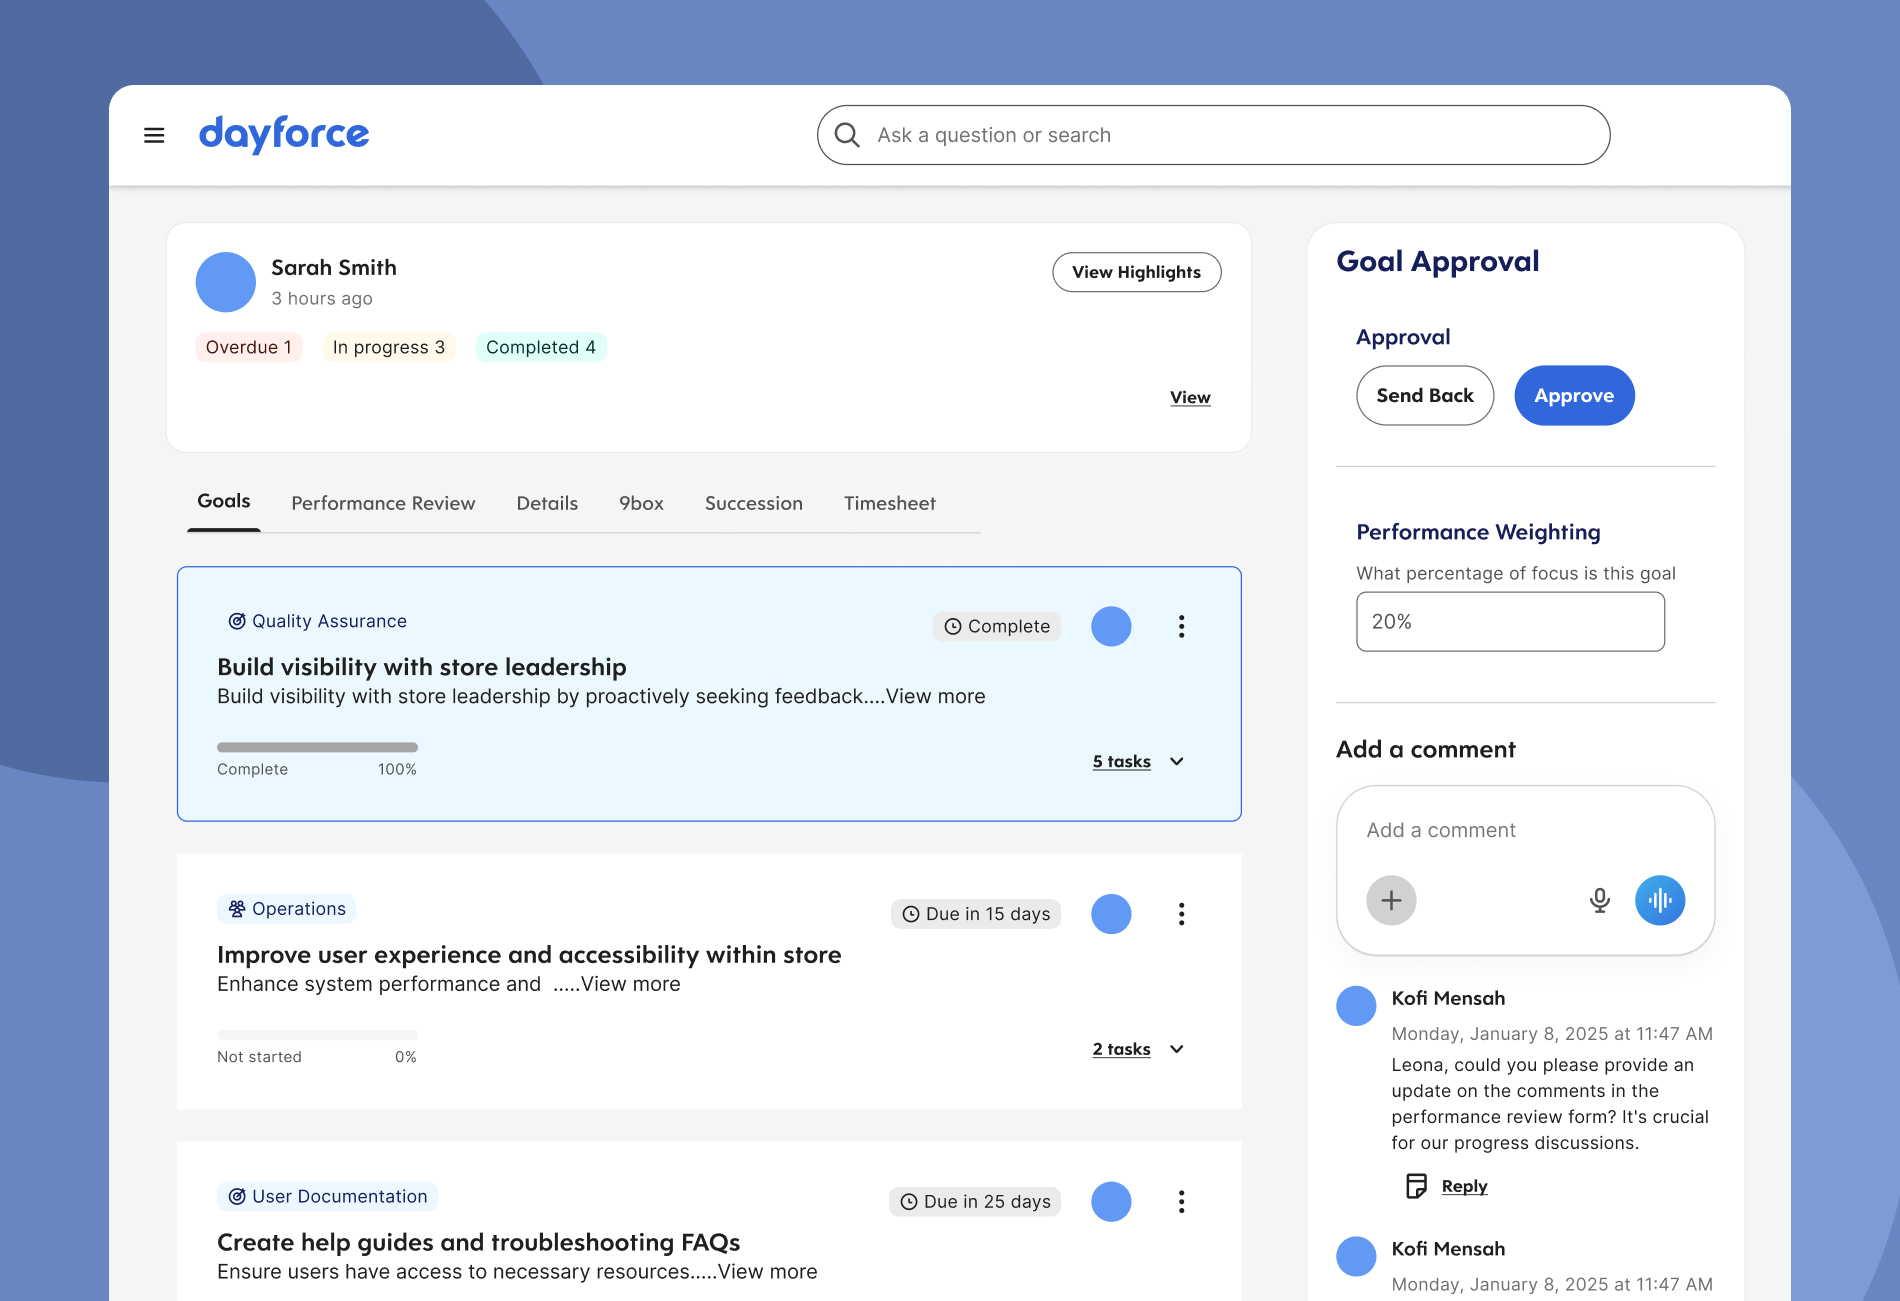Click the Complete status badge
Viewport: 1900px width, 1301px height.
pos(997,626)
